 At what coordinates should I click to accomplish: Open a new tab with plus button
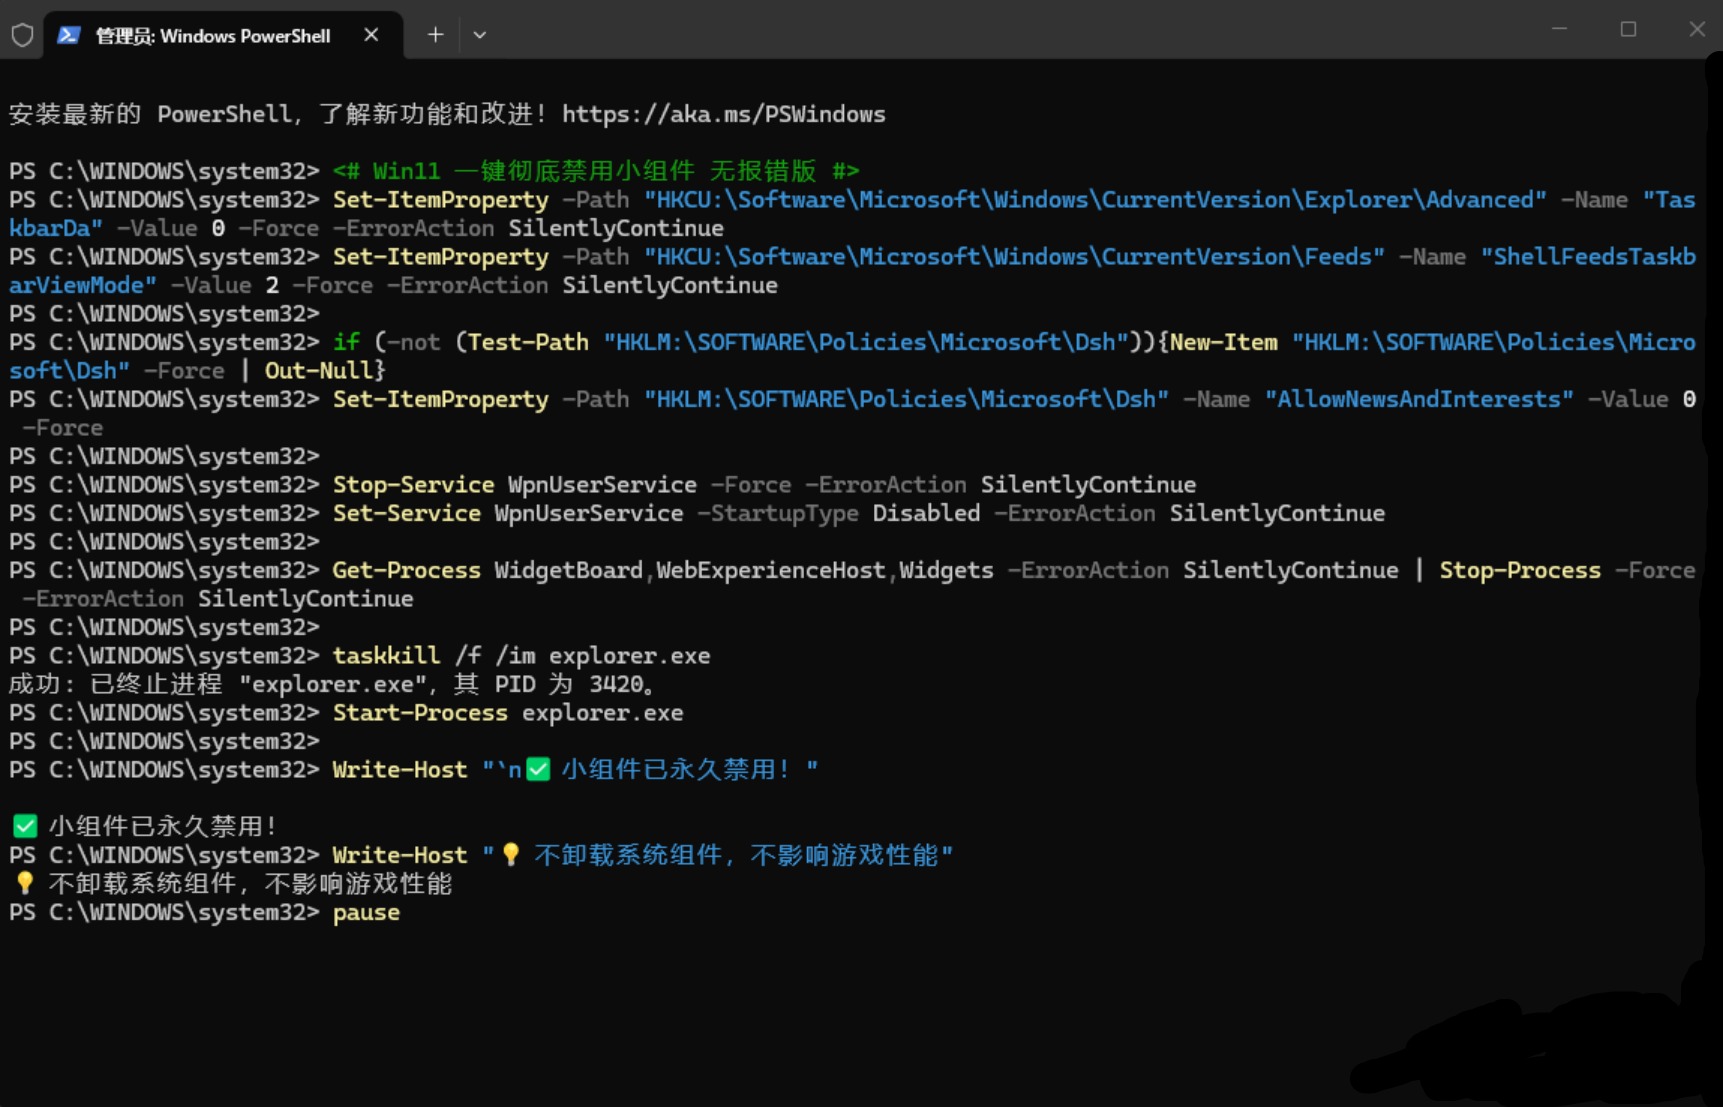(435, 35)
